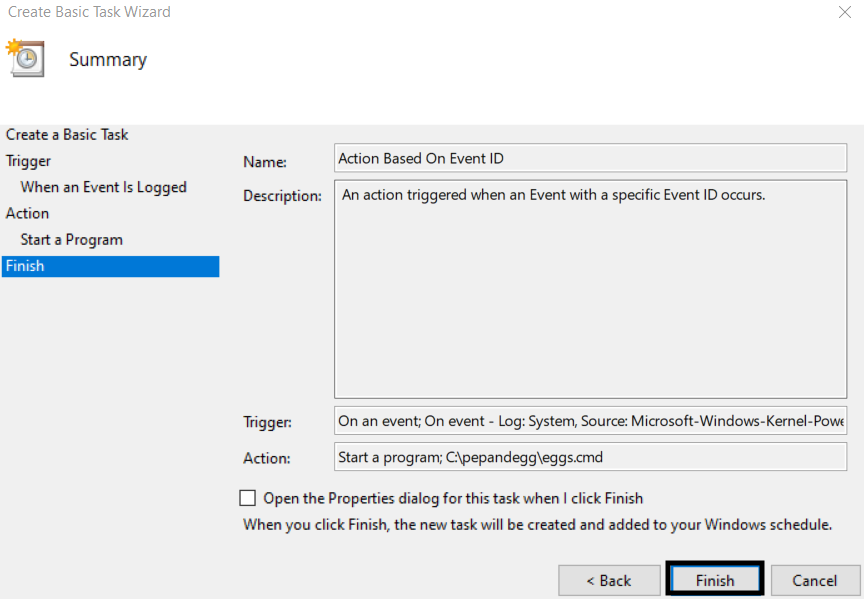Click the Finish button

point(715,580)
